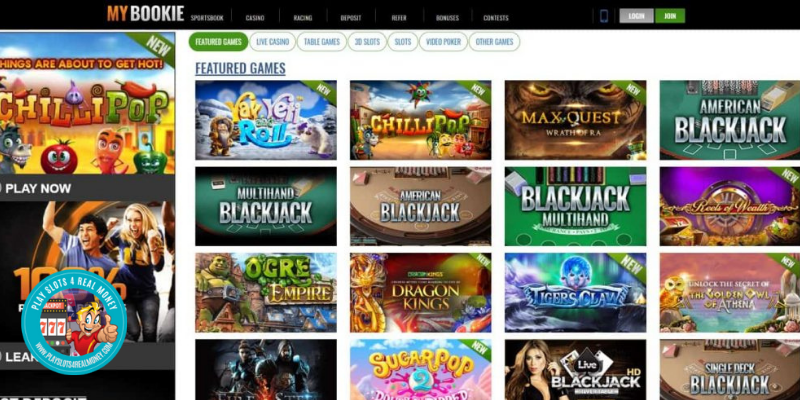Switch to the 3D Slots tab
The width and height of the screenshot is (800, 400).
point(367,42)
